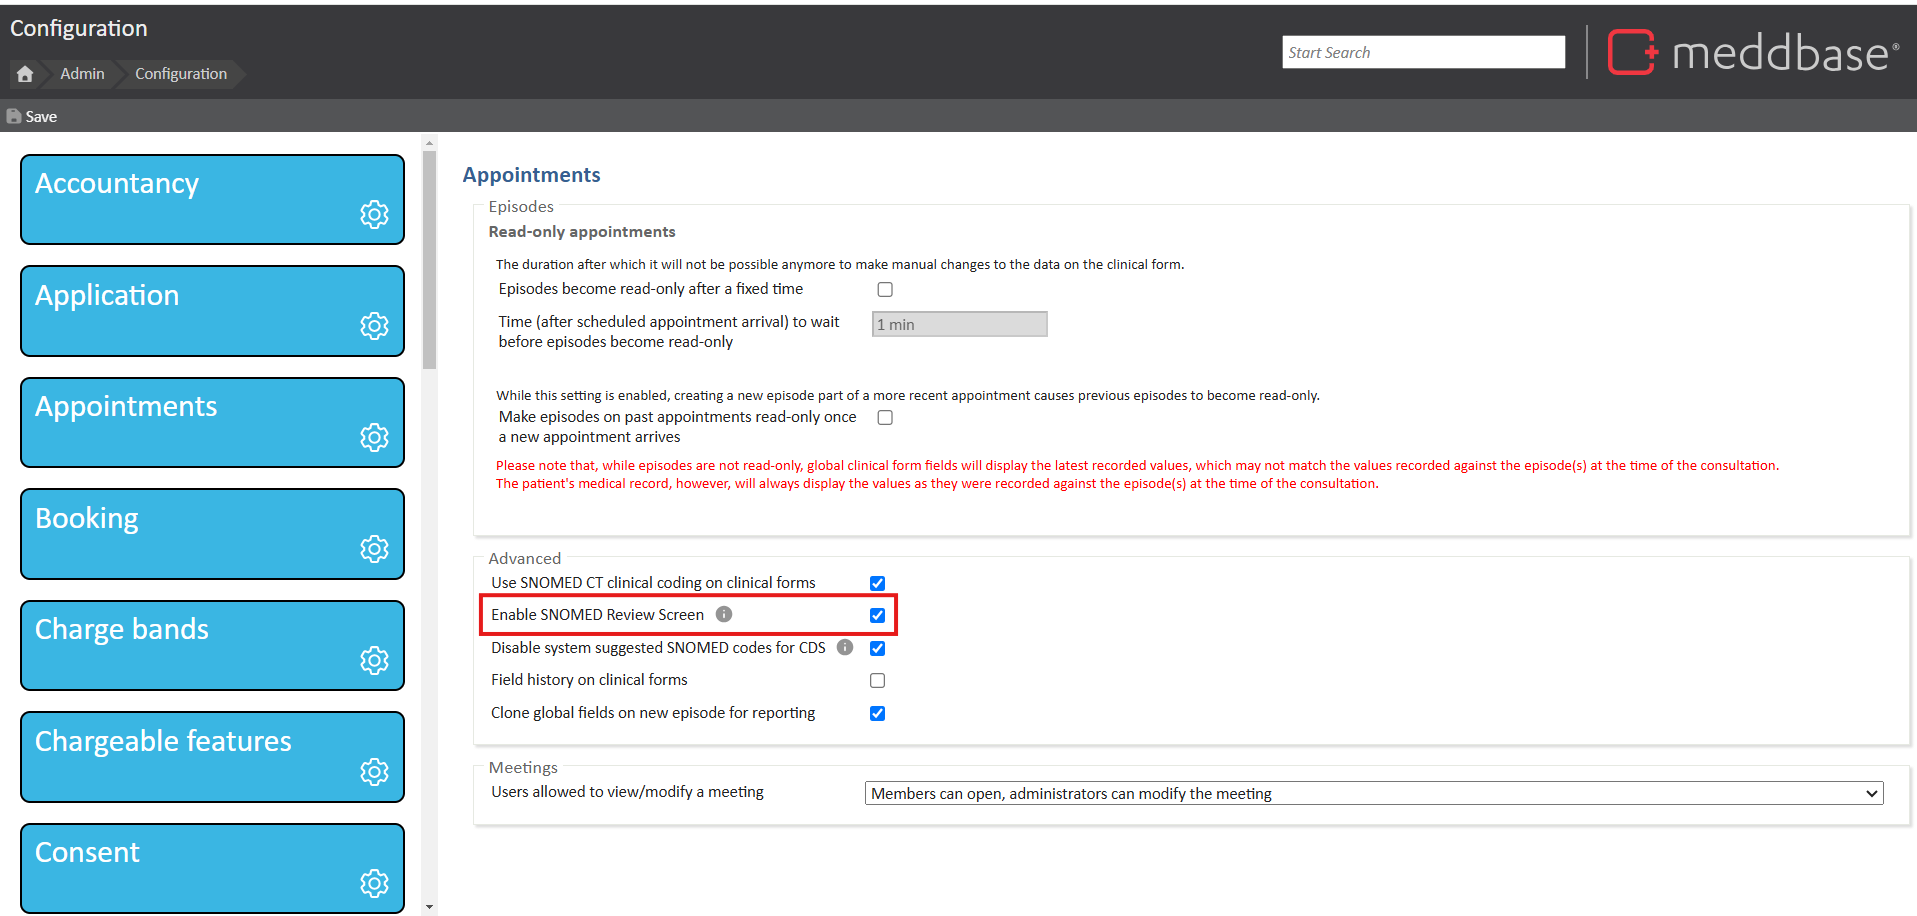Open the Admin breadcrumb item
Screen dimensions: 1917x916
pyautogui.click(x=82, y=74)
